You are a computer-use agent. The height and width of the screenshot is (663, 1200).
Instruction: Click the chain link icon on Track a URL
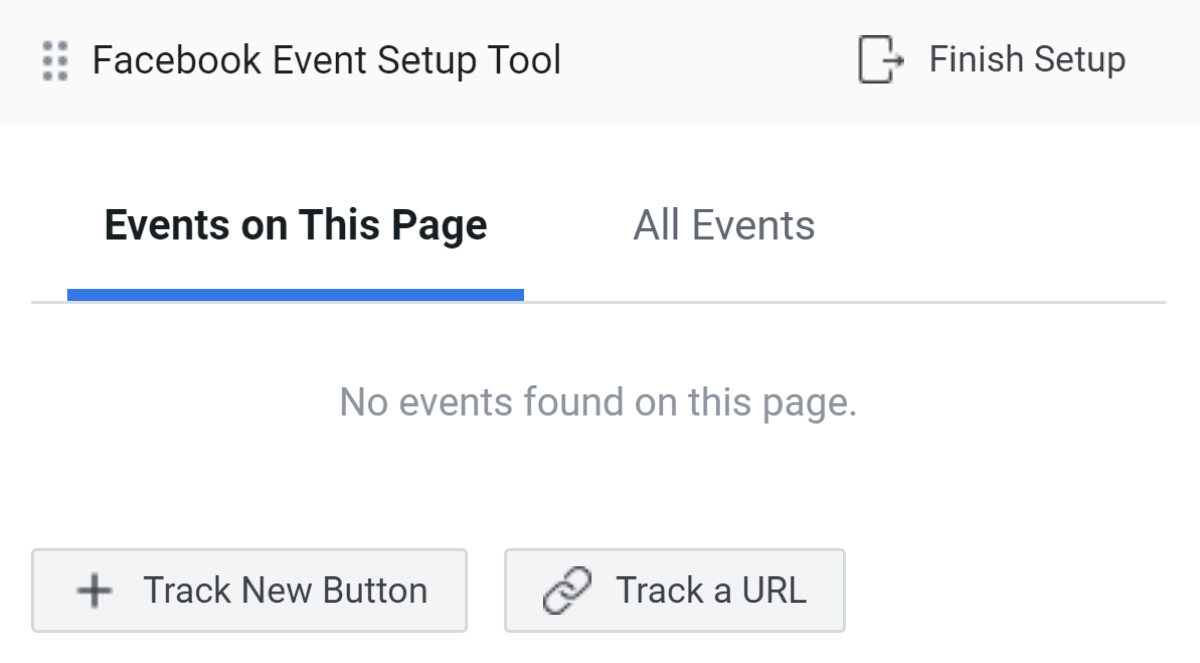point(567,591)
